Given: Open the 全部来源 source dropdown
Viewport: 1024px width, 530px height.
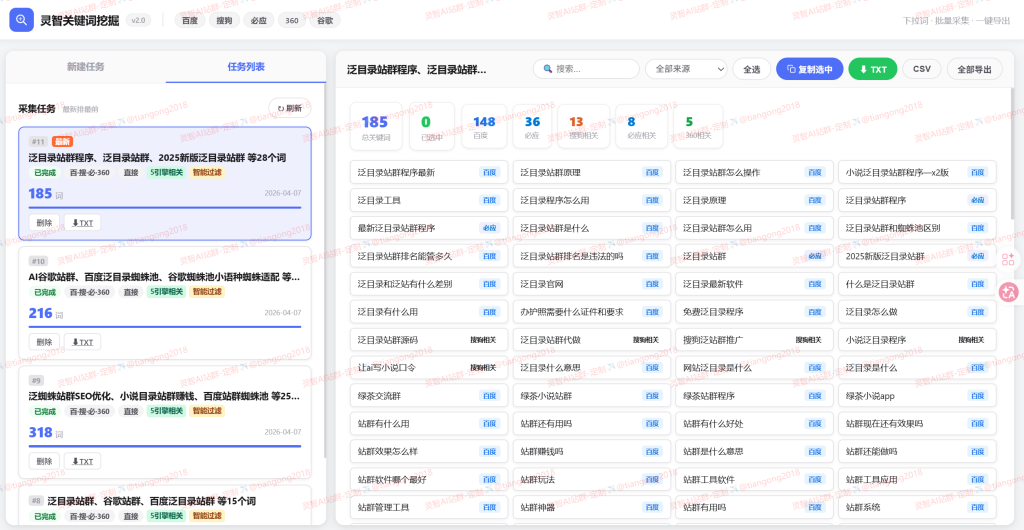Looking at the screenshot, I should (x=685, y=69).
